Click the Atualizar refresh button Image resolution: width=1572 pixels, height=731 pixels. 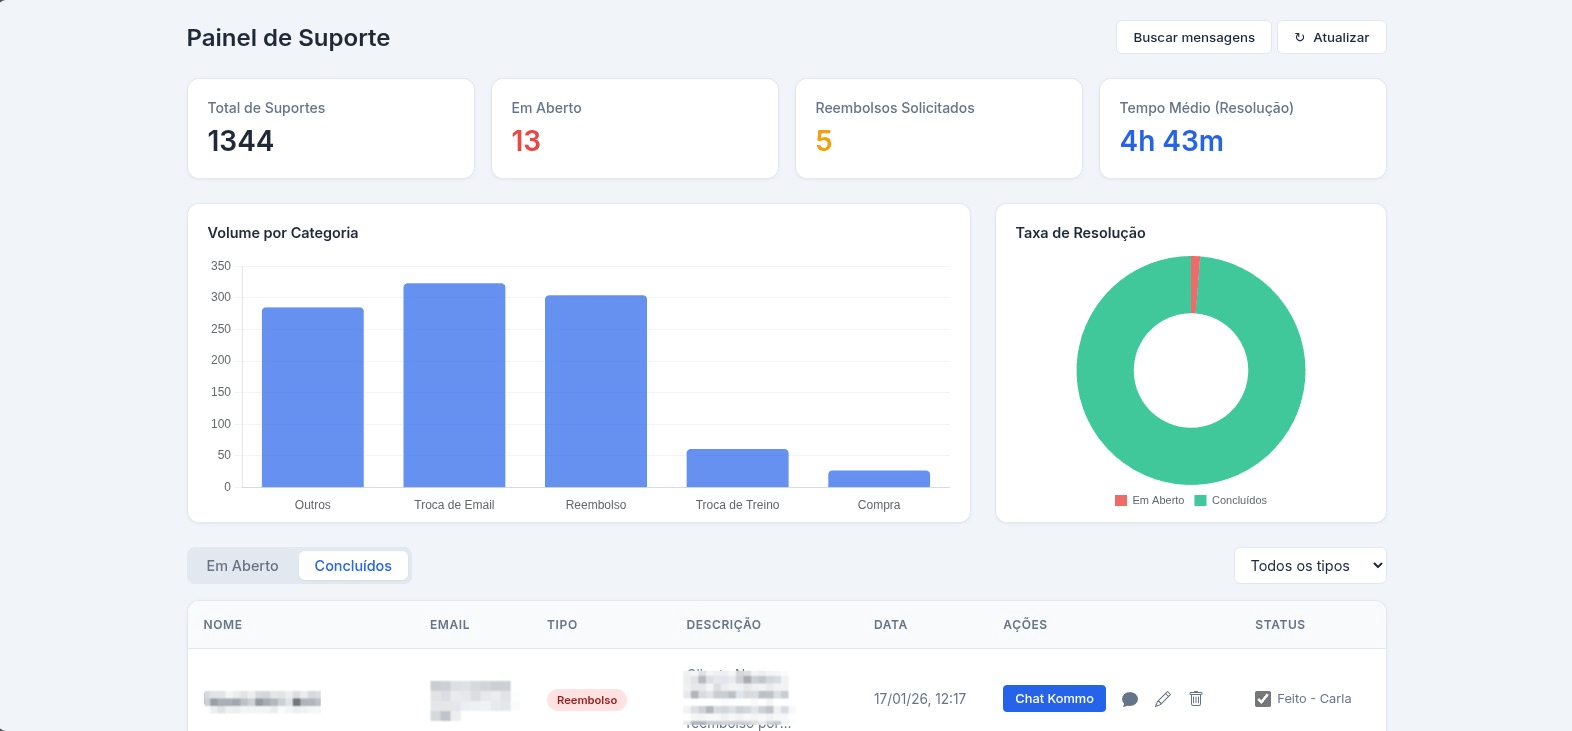tap(1331, 37)
